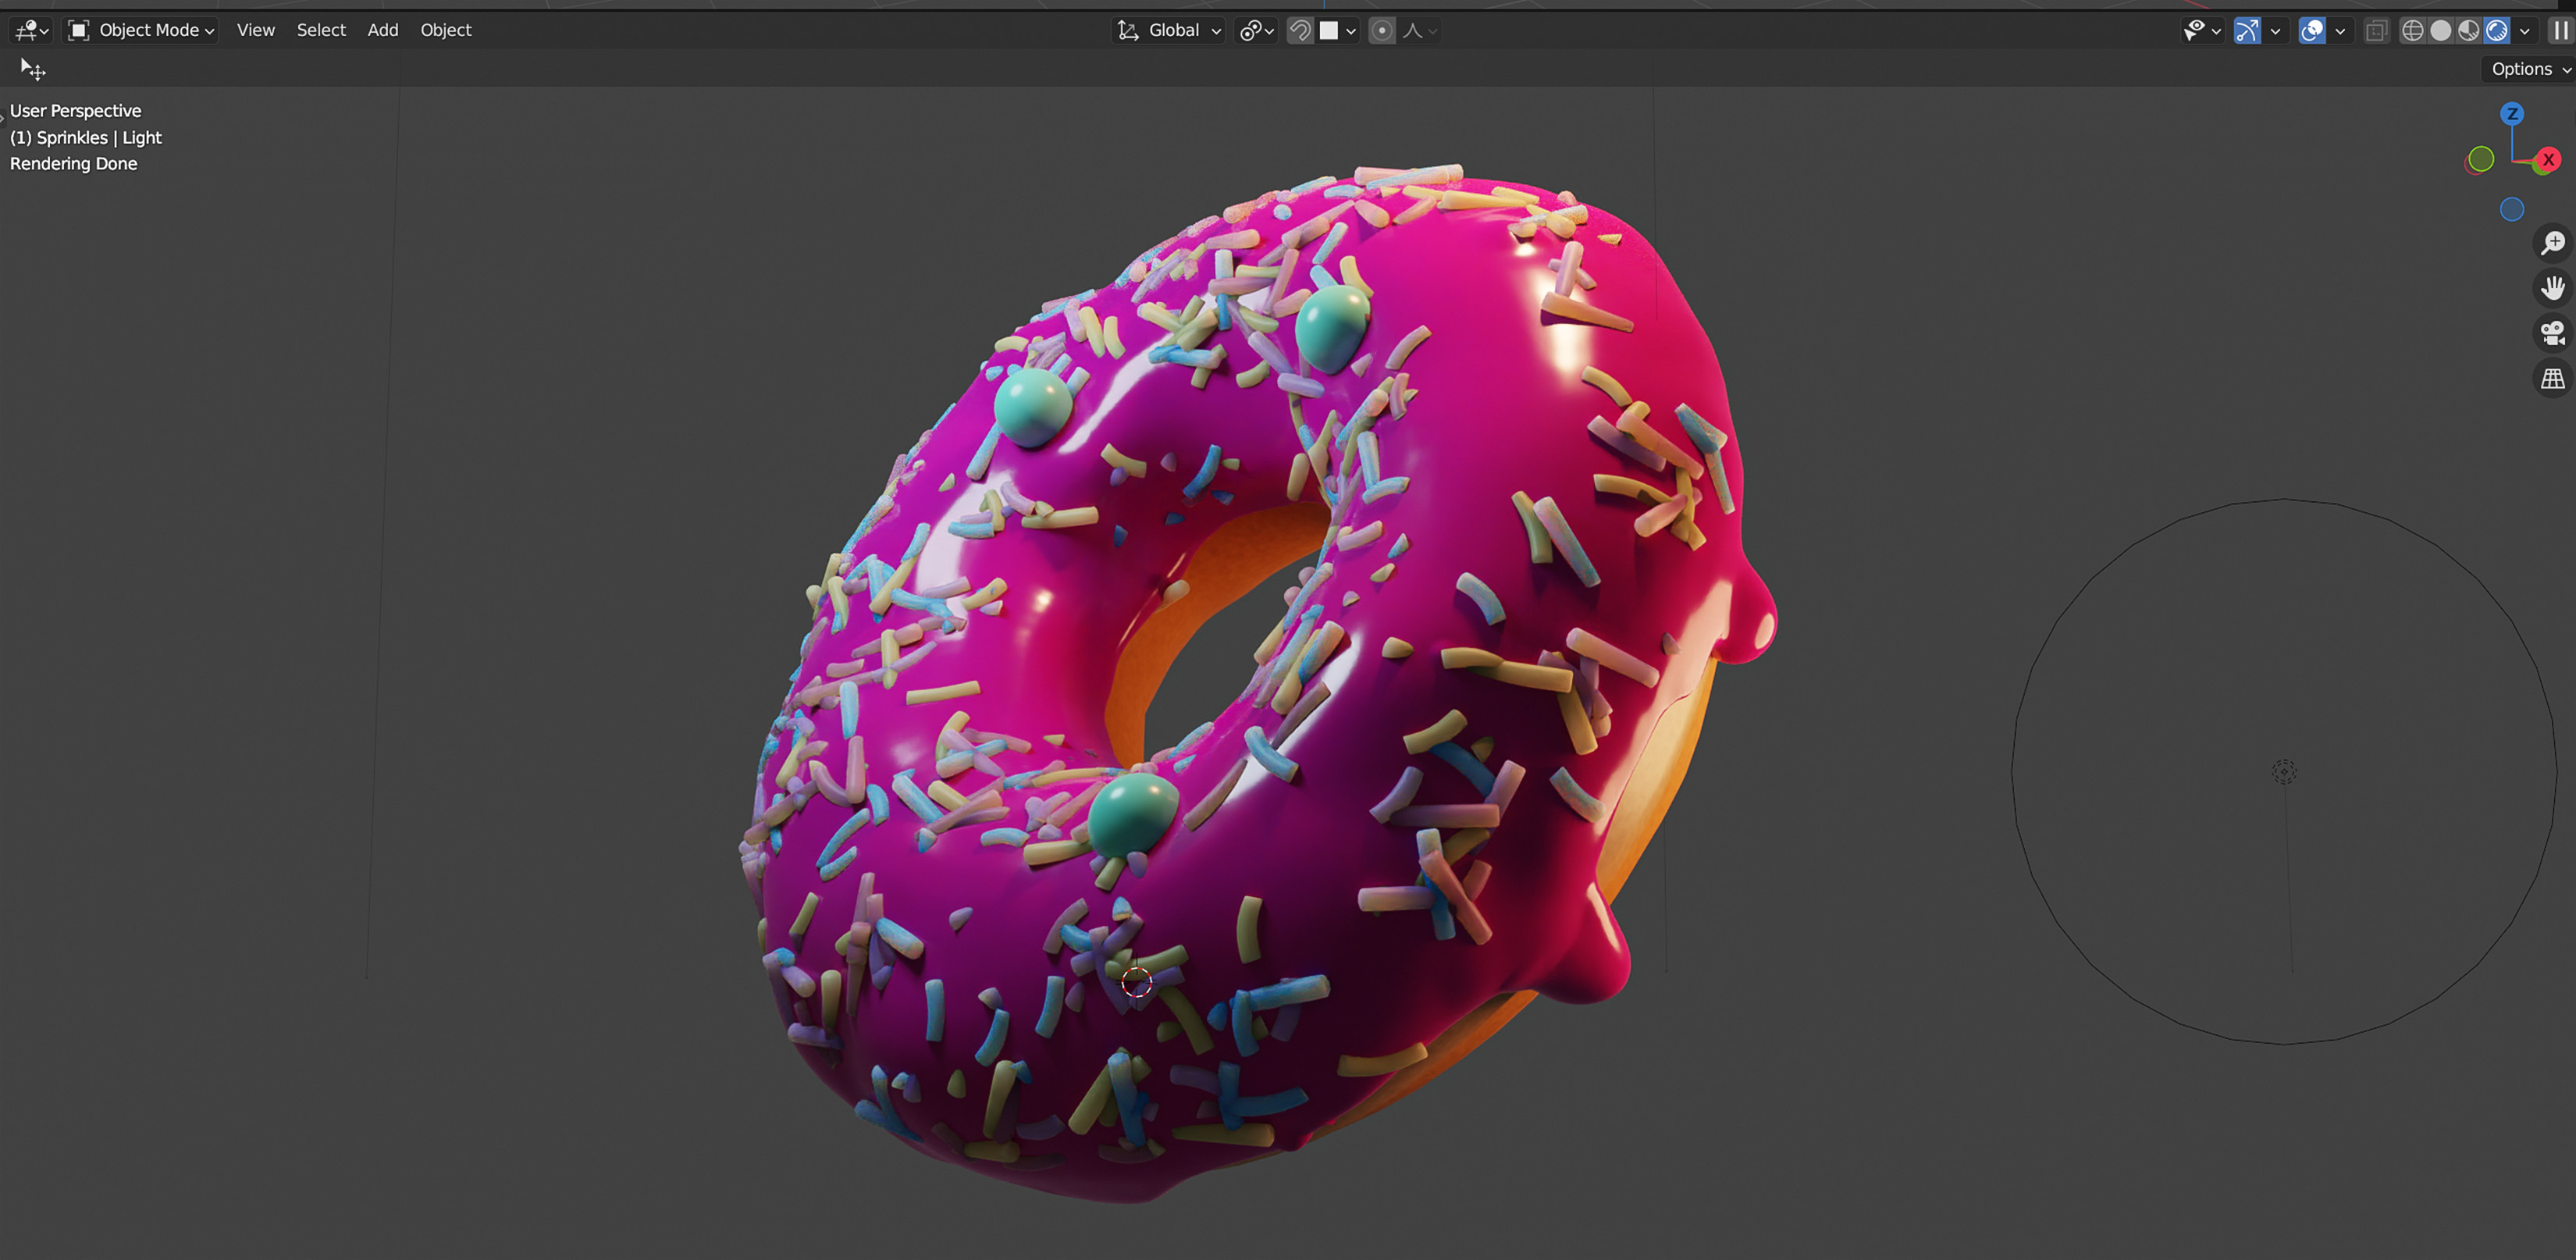Switch to solid viewport shading
Image resolution: width=2576 pixels, height=1260 pixels.
(2441, 31)
